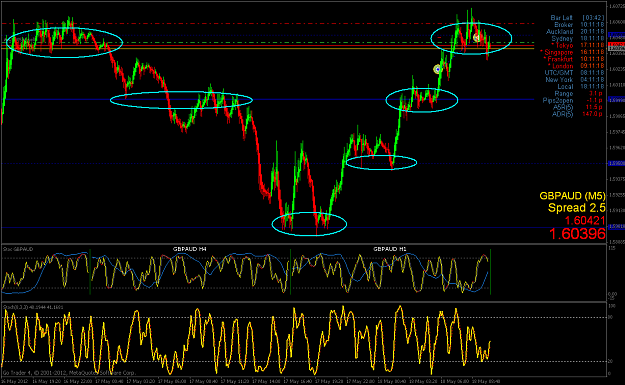The height and width of the screenshot is (385, 625).
Task: Select the New York time row
Action: (575, 80)
